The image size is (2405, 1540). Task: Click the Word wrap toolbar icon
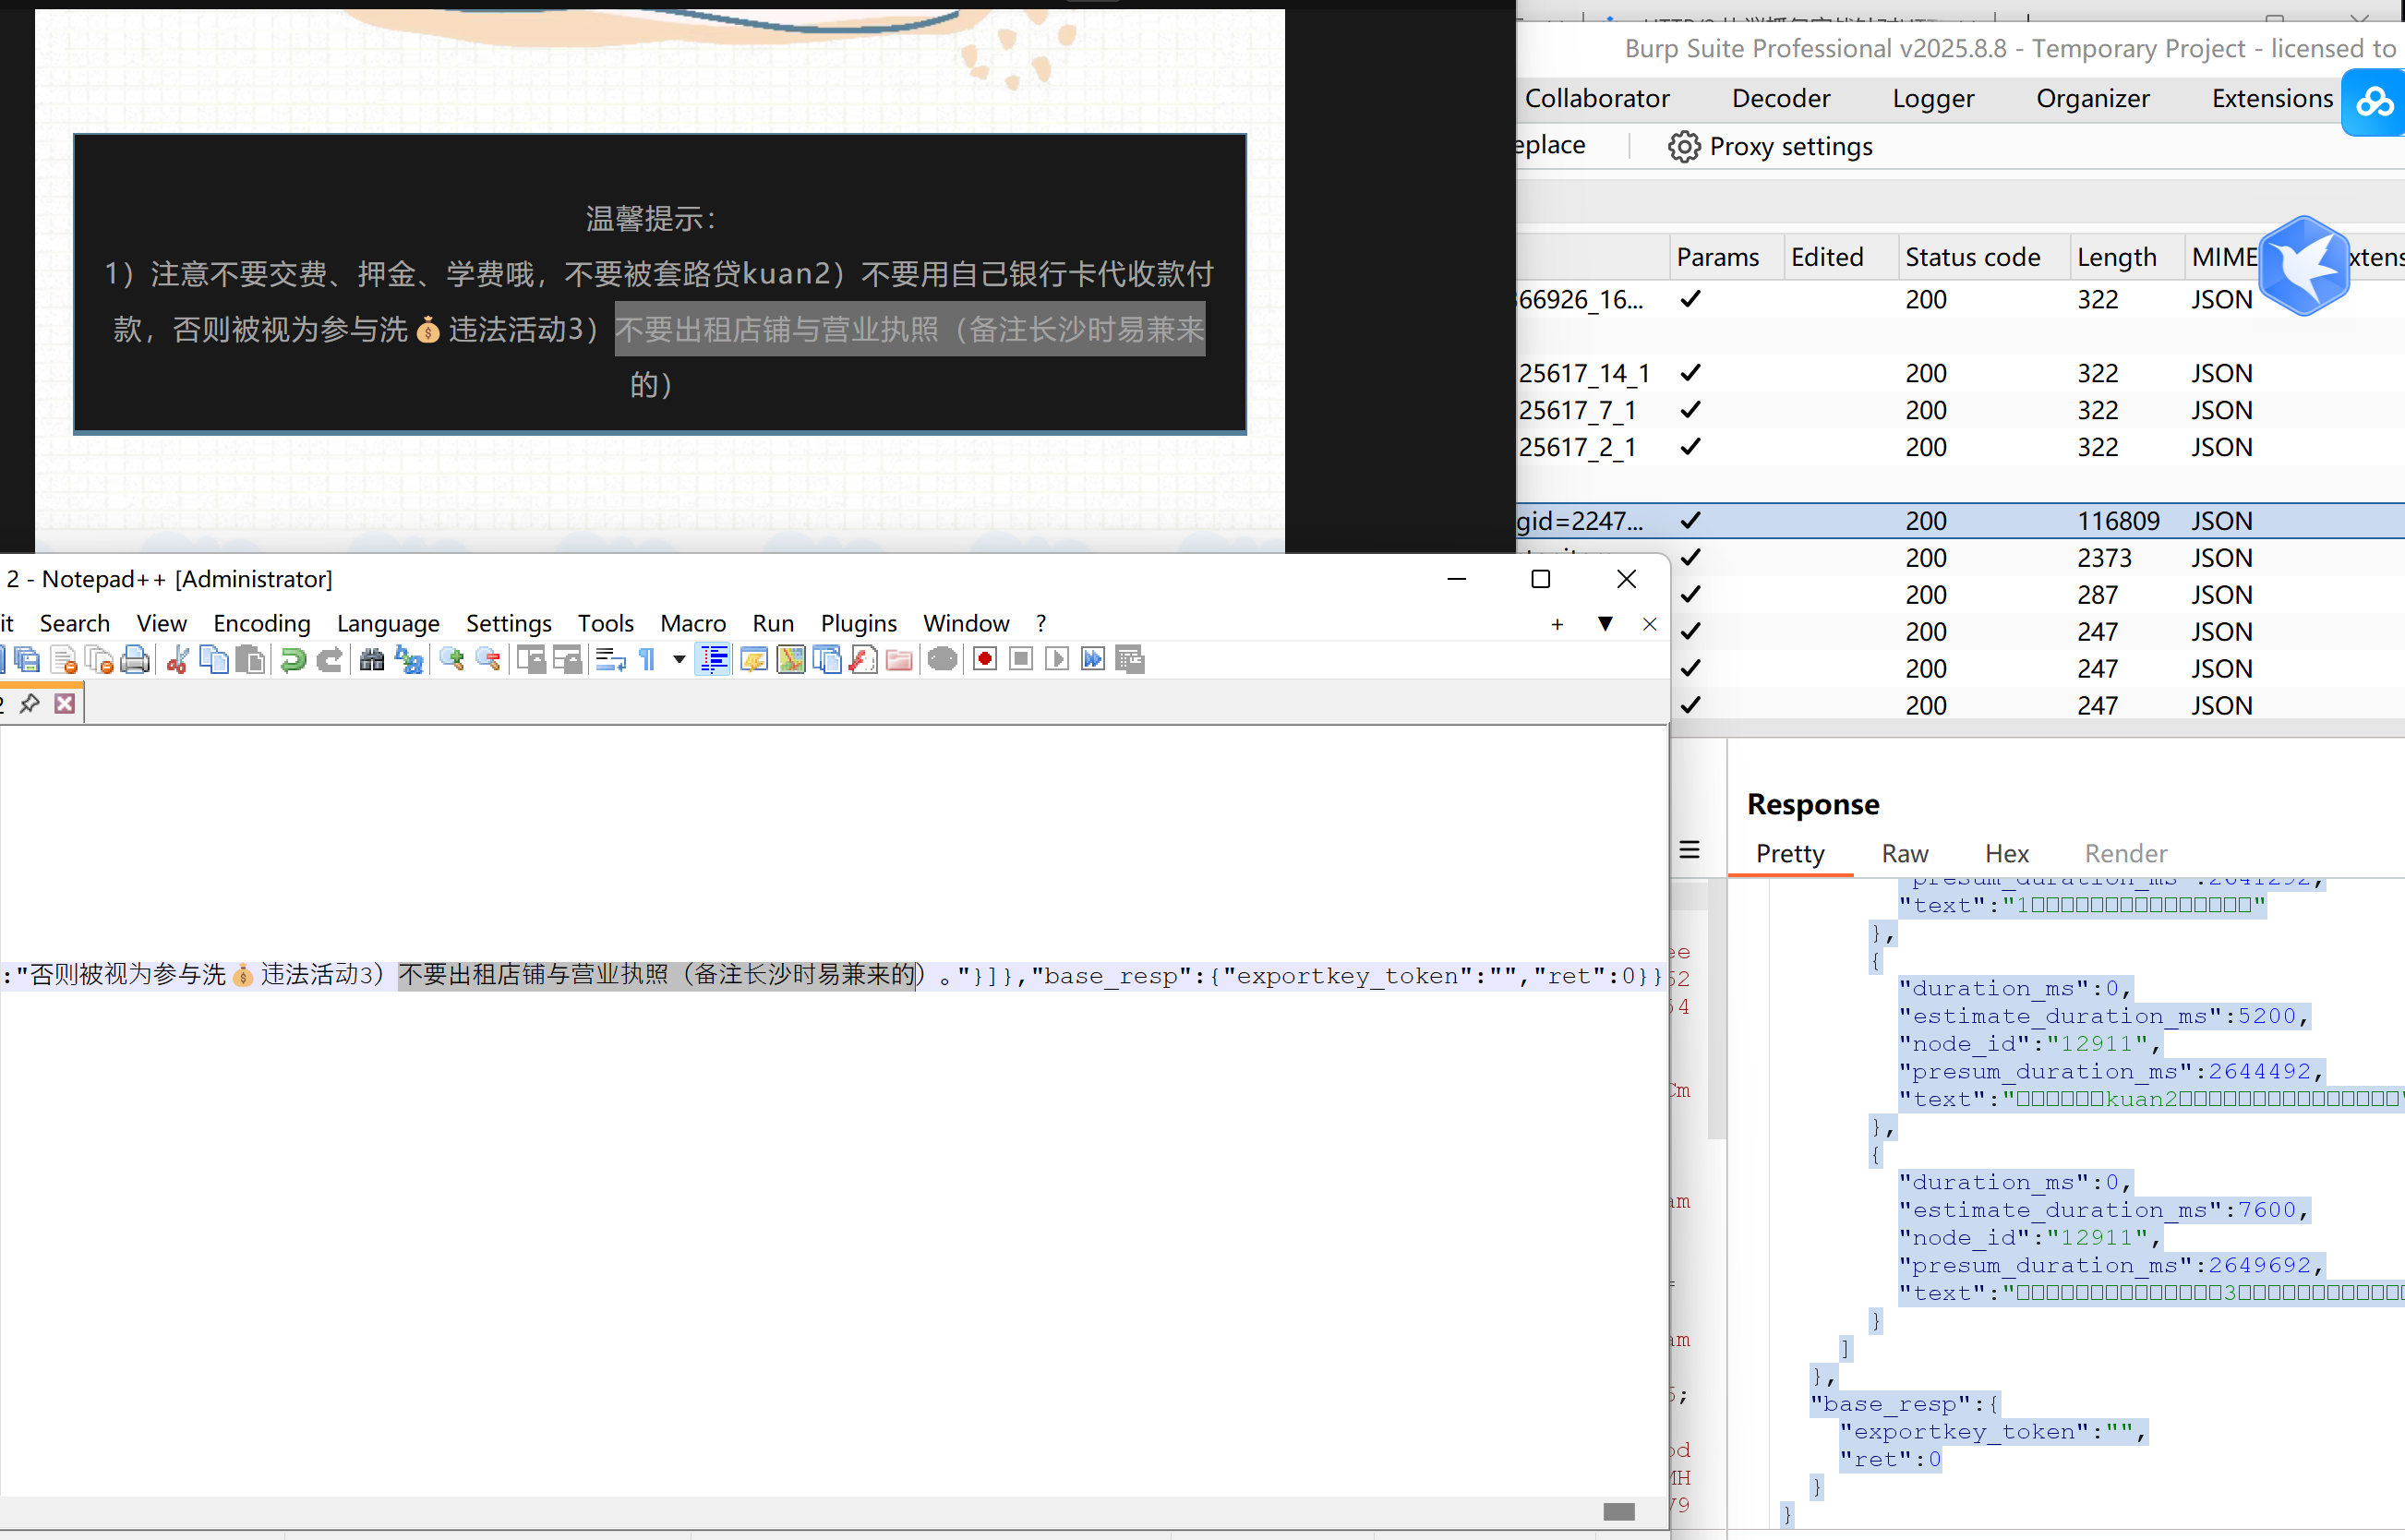610,660
